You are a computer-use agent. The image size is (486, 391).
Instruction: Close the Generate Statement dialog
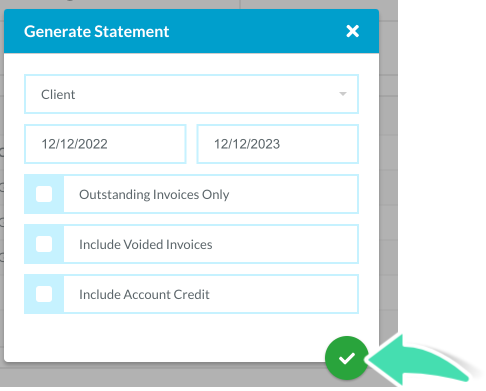pyautogui.click(x=352, y=31)
